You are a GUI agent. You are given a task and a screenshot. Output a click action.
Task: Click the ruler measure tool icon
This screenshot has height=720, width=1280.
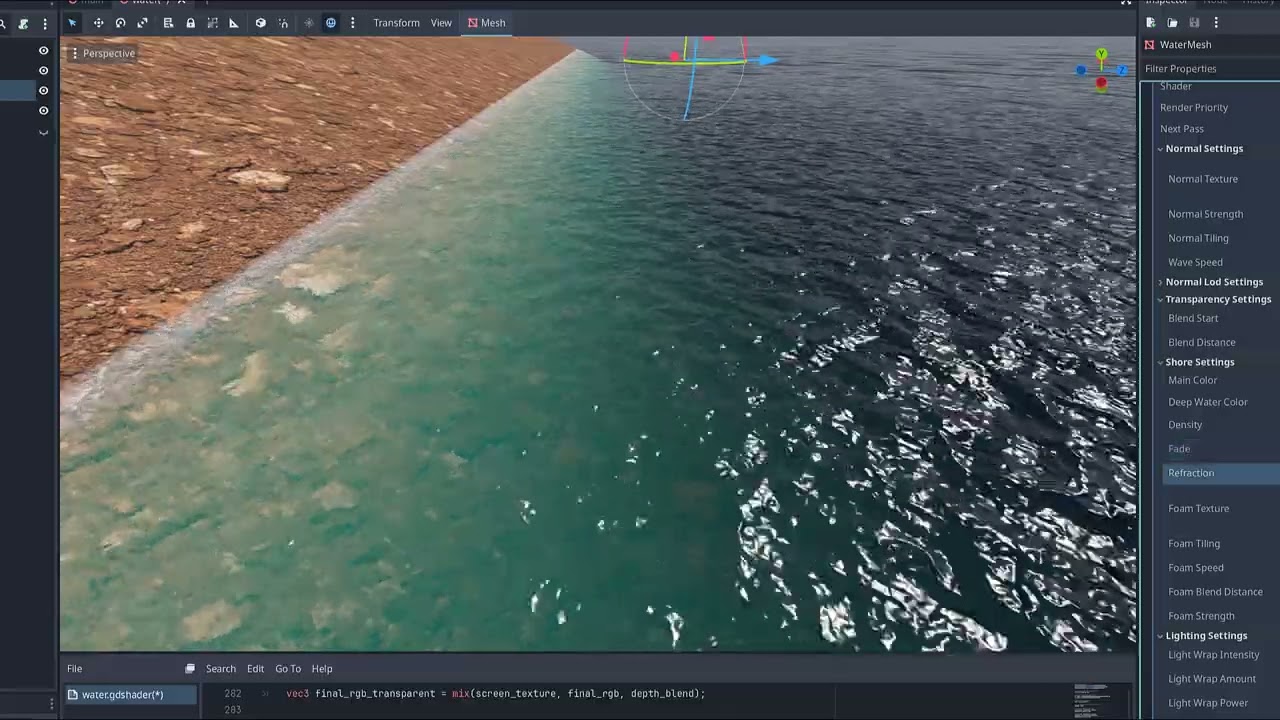(234, 22)
